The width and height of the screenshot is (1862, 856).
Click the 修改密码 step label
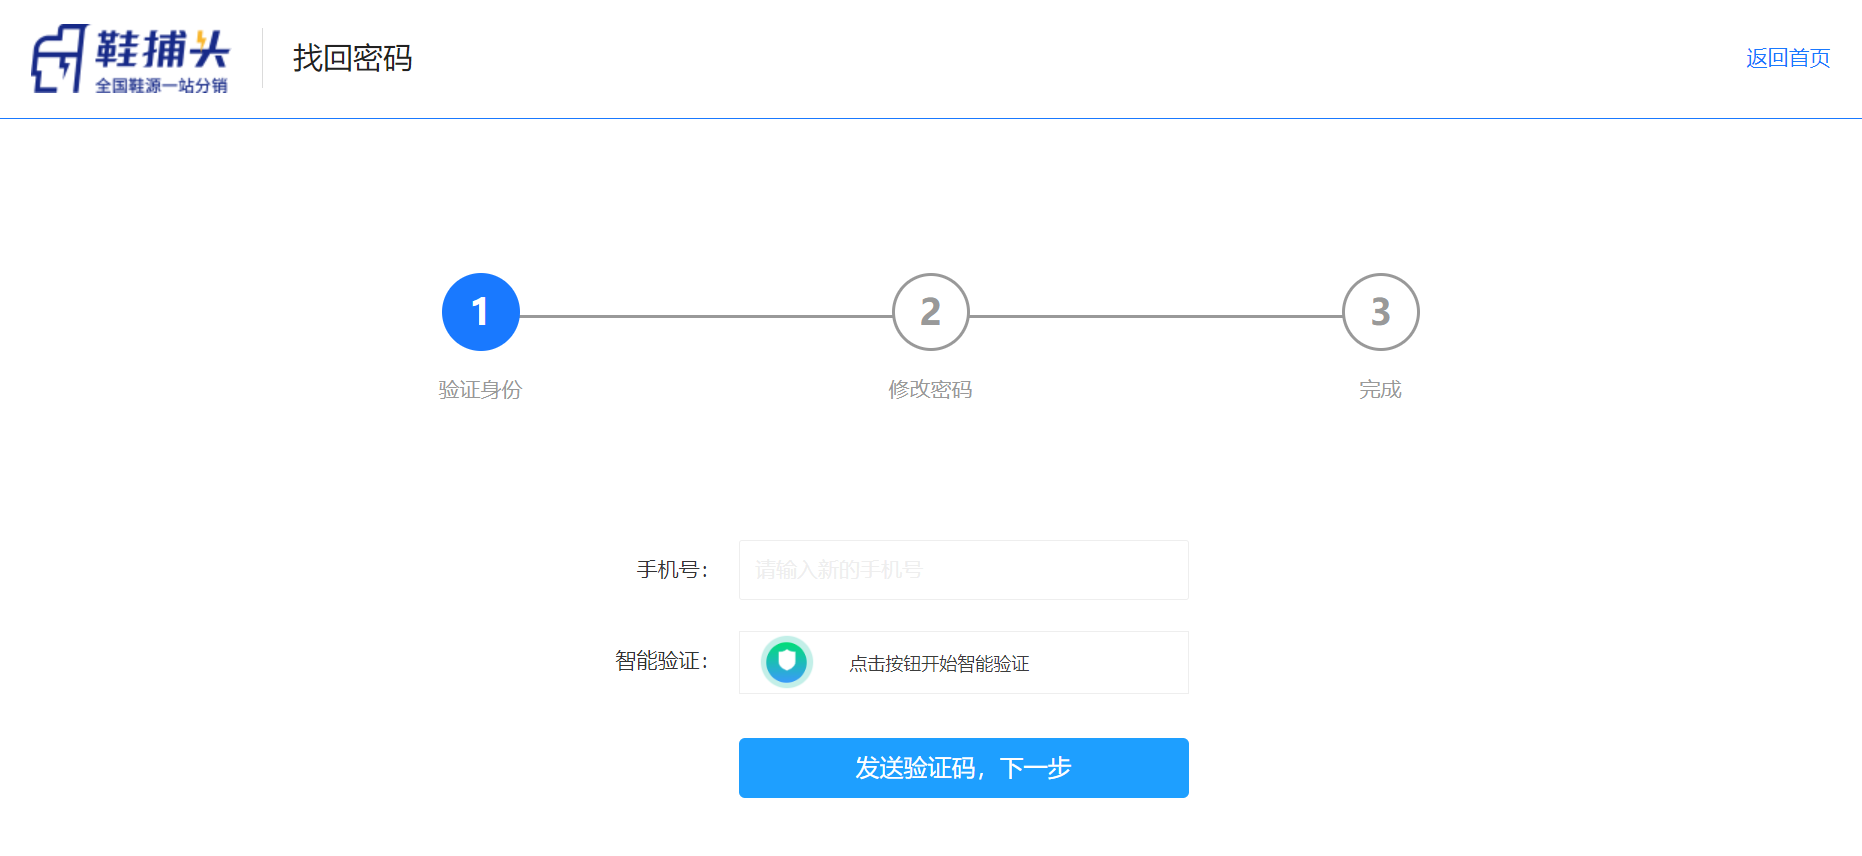pyautogui.click(x=930, y=389)
